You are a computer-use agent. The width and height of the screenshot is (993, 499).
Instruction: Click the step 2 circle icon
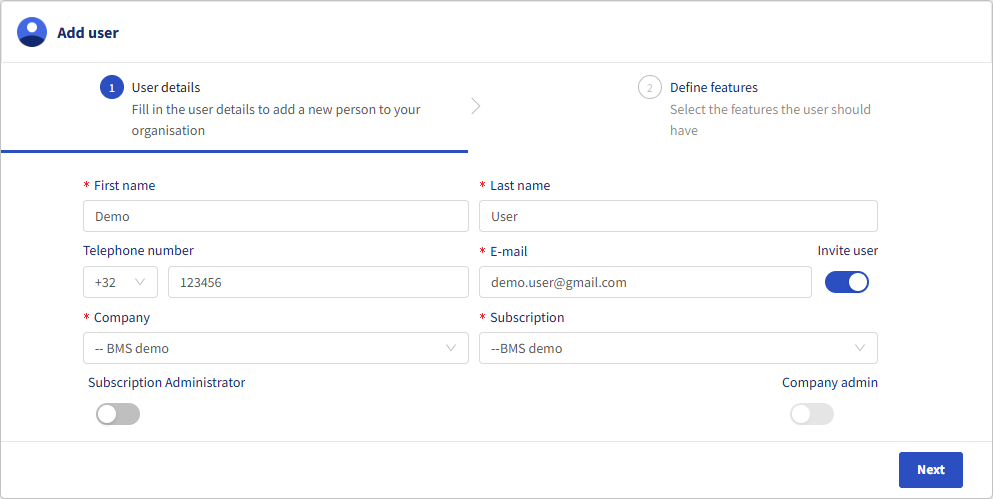click(x=649, y=88)
